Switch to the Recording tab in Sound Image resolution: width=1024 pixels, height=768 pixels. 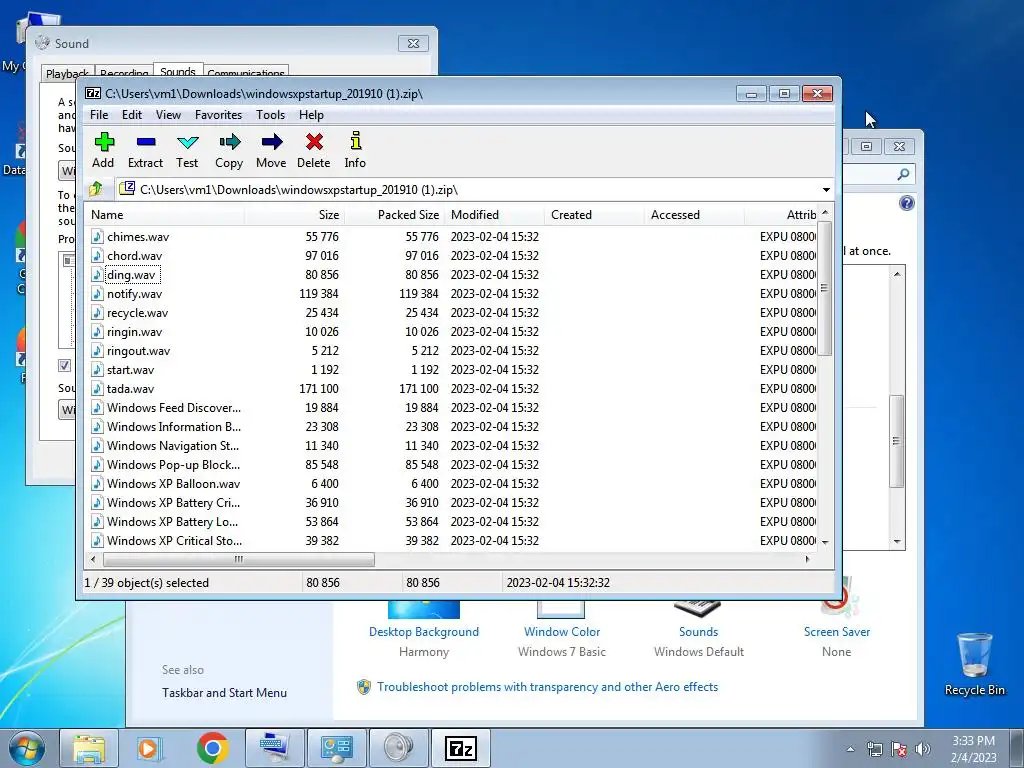point(124,74)
